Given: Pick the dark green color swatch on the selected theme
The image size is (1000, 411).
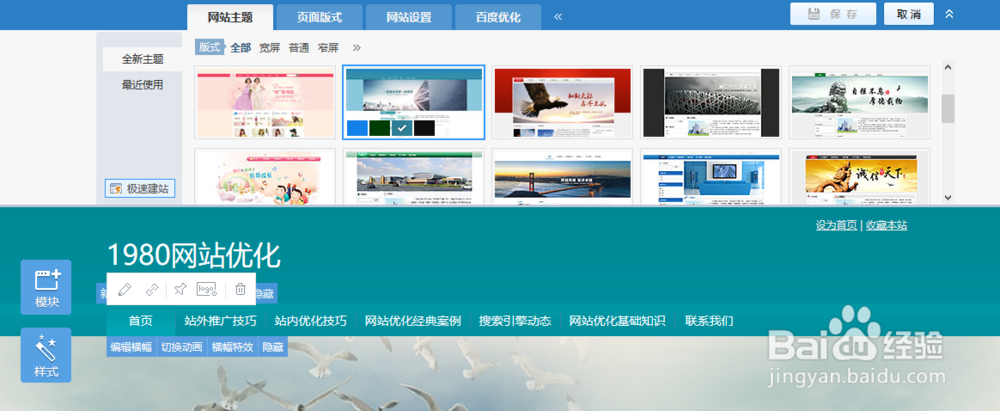Looking at the screenshot, I should point(379,128).
